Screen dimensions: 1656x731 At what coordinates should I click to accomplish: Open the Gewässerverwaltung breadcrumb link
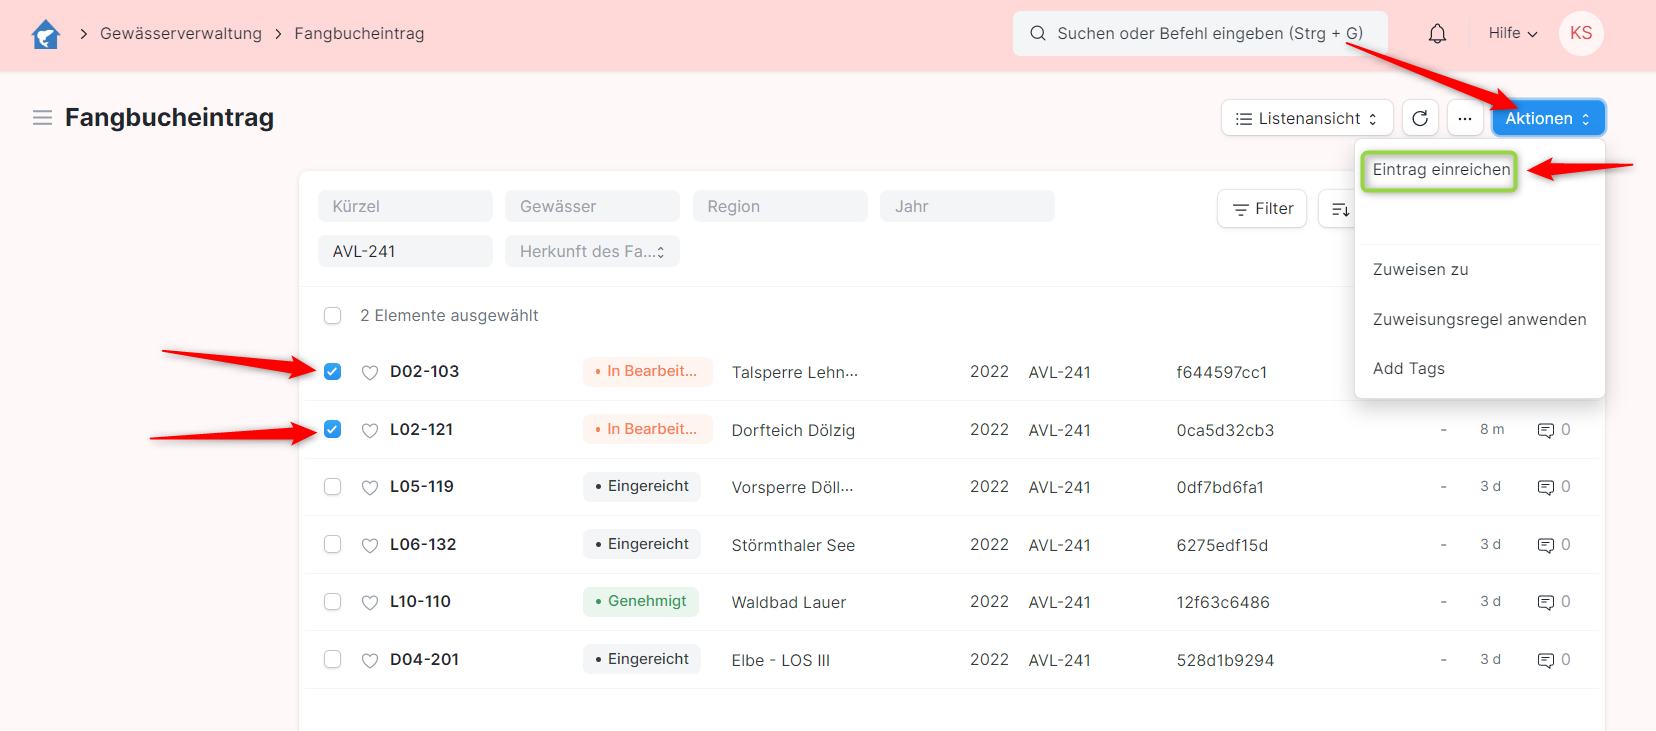click(x=181, y=34)
